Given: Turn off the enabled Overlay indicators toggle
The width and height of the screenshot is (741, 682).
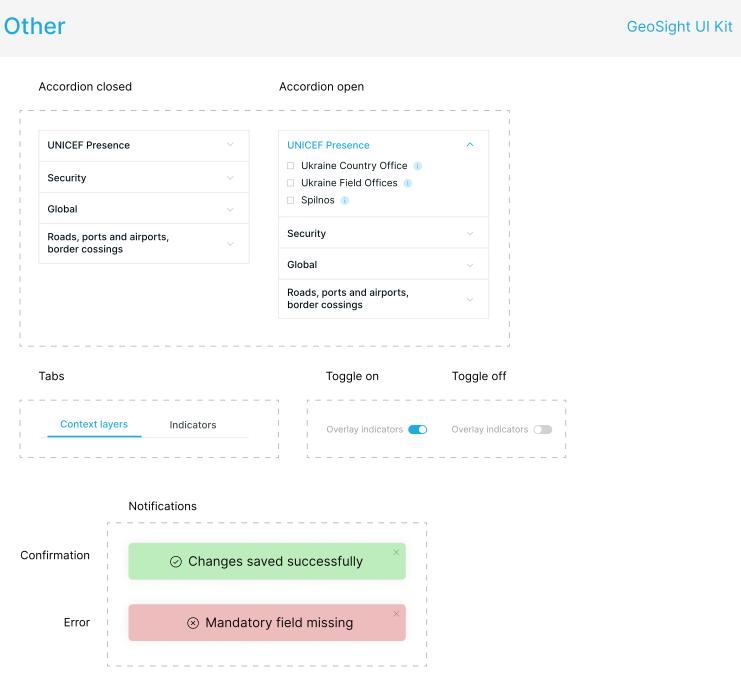Looking at the screenshot, I should pos(418,430).
